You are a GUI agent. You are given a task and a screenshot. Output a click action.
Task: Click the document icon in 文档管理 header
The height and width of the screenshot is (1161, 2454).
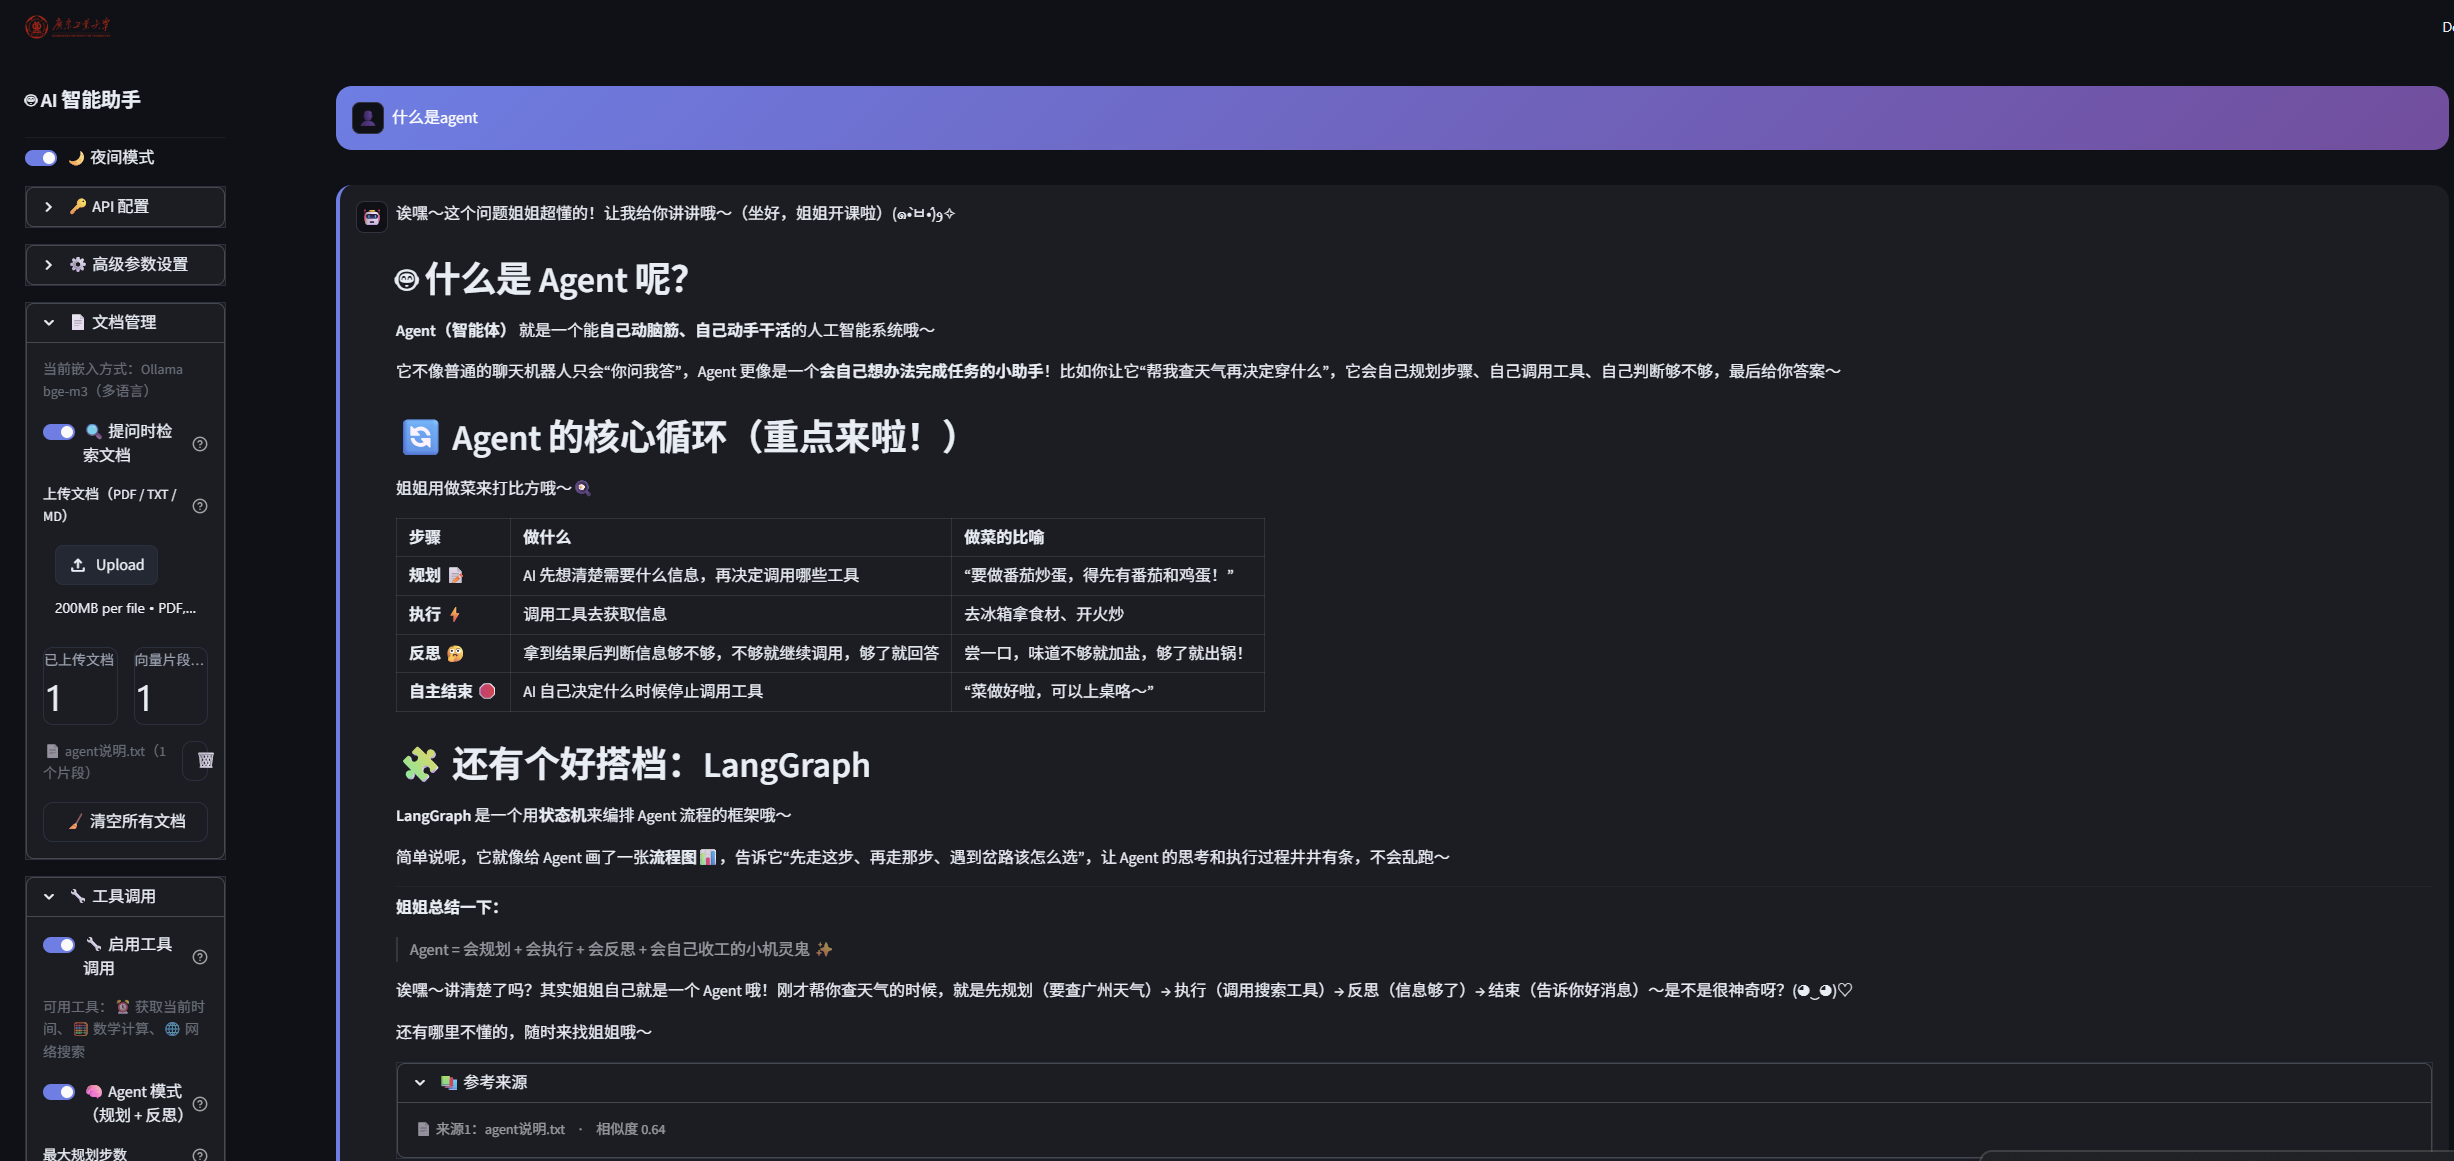pos(78,322)
